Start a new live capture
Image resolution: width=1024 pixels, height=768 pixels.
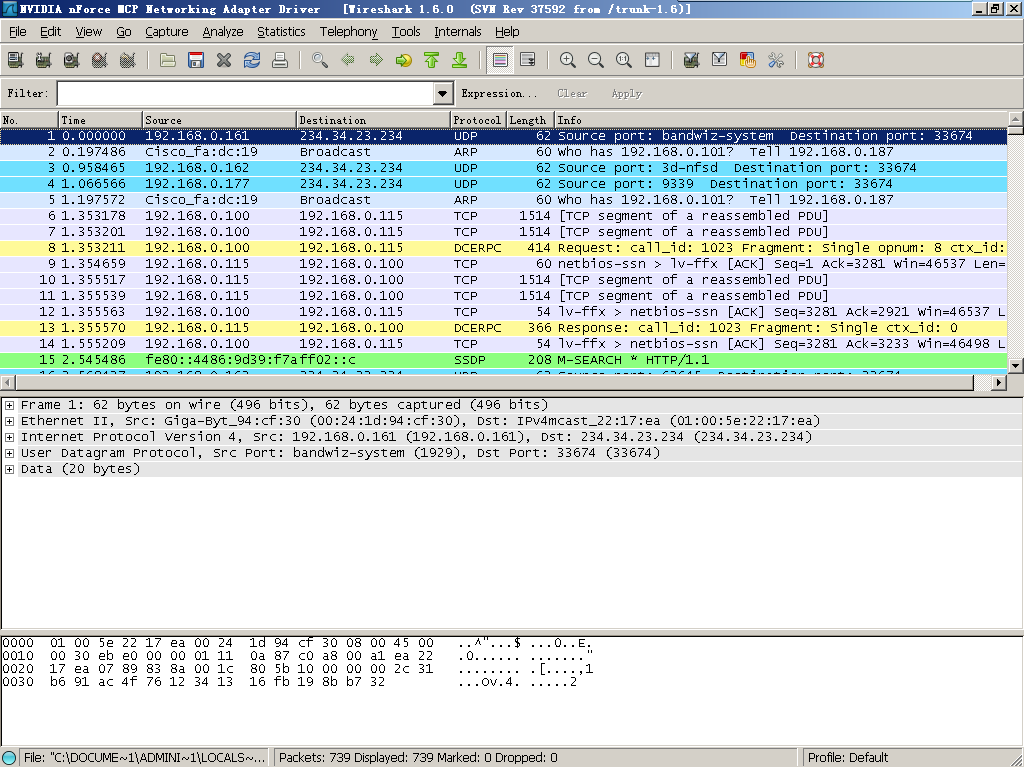tap(72, 61)
